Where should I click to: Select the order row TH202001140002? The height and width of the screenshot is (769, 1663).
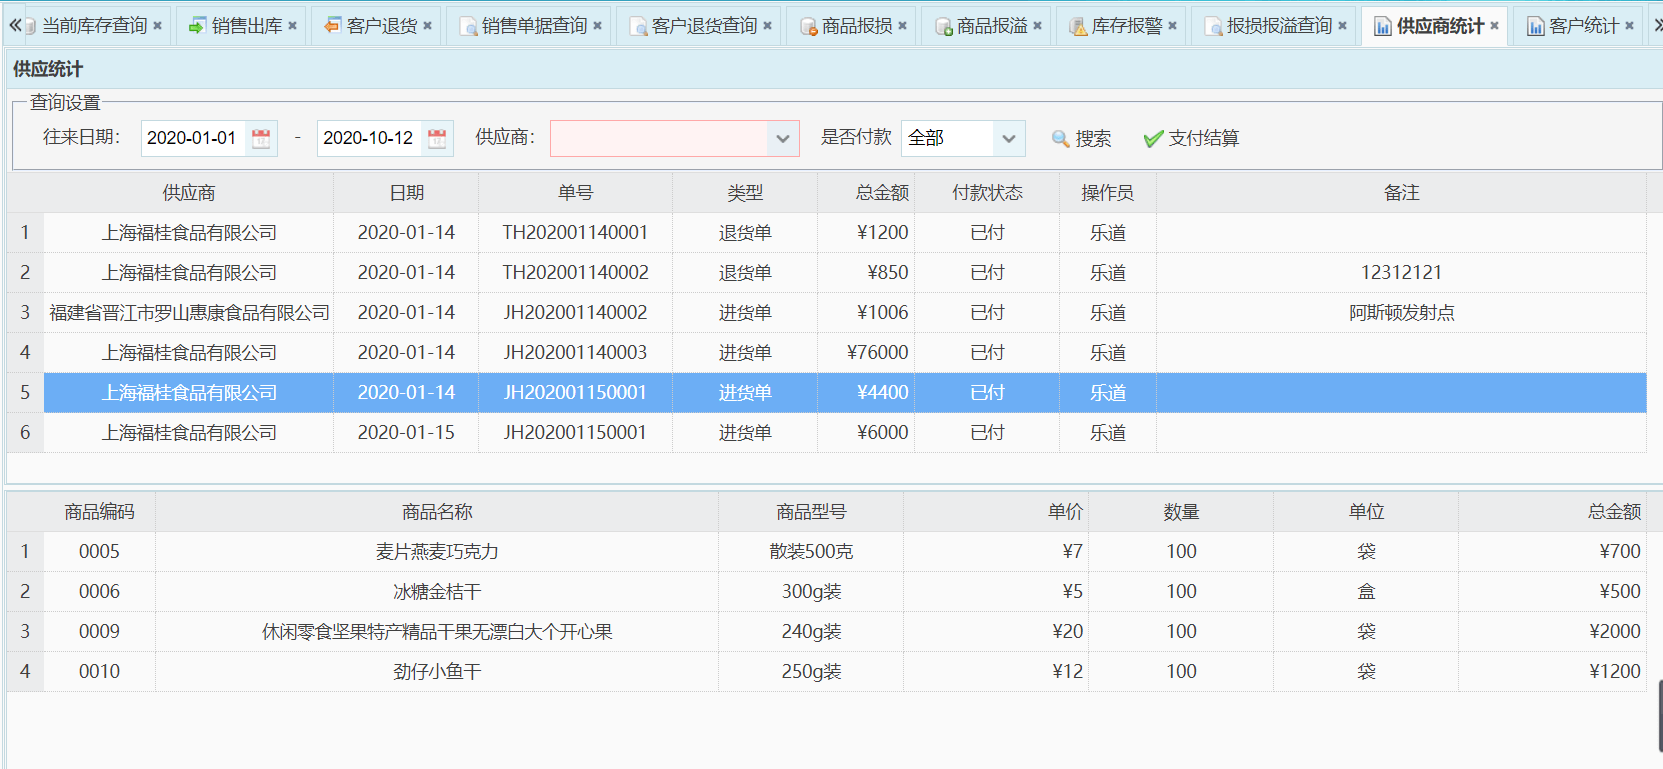[x=827, y=273]
